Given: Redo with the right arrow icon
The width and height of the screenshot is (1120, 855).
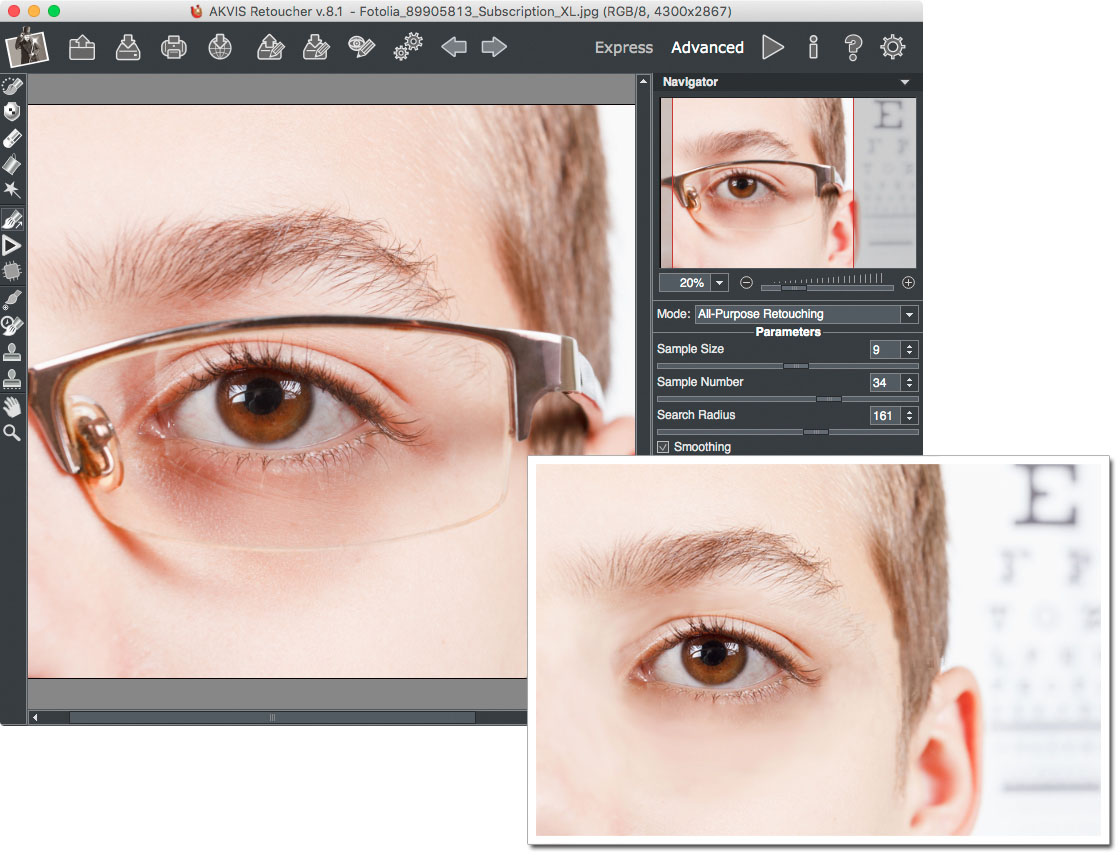Looking at the screenshot, I should coord(494,47).
